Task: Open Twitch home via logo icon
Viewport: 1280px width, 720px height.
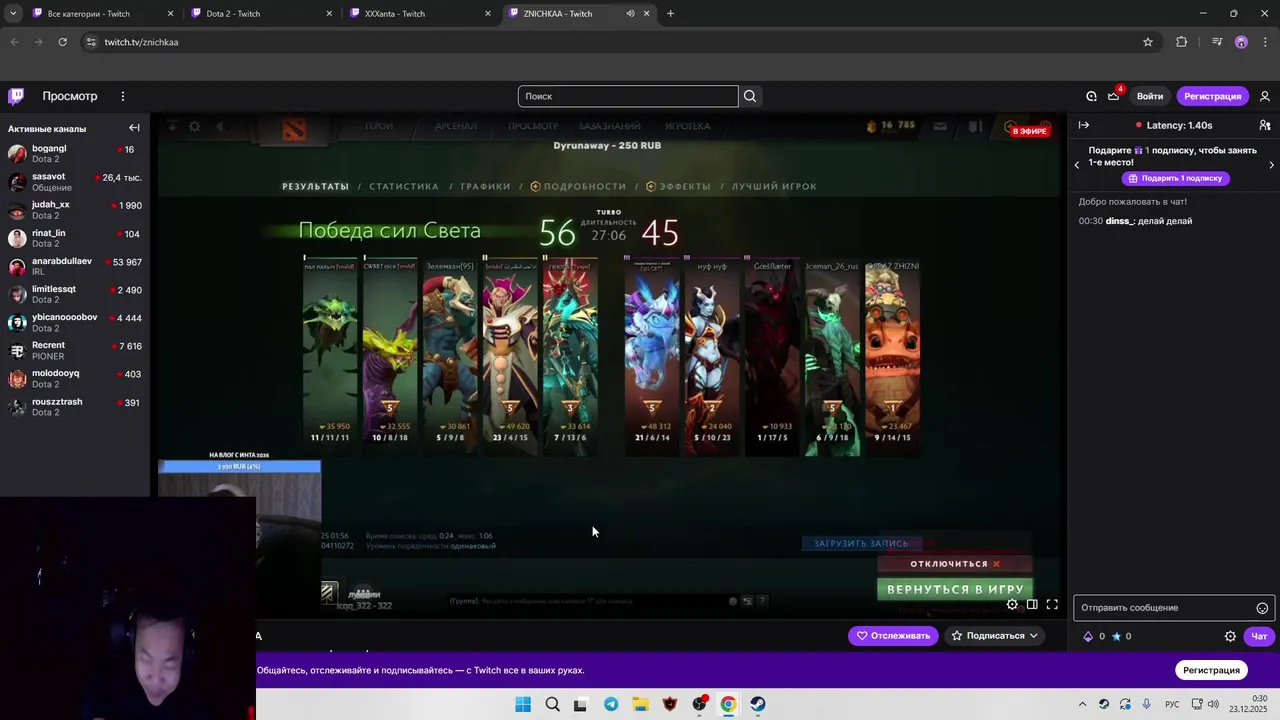Action: click(x=16, y=96)
